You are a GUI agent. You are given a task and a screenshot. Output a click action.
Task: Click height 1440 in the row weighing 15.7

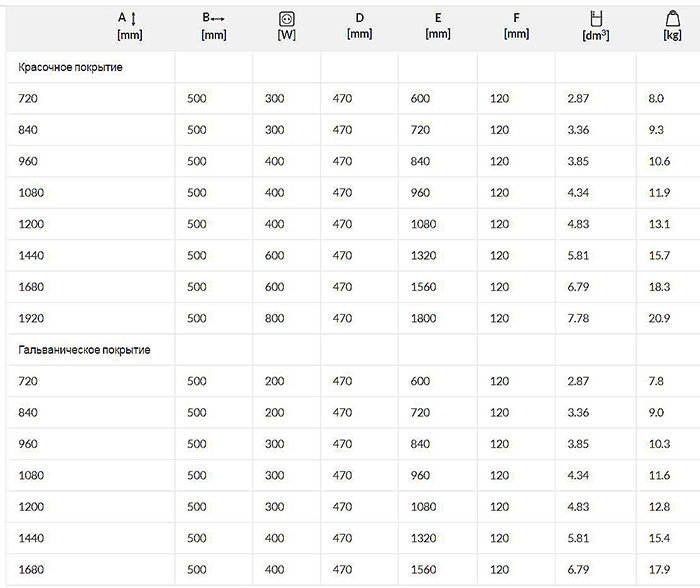(31, 255)
